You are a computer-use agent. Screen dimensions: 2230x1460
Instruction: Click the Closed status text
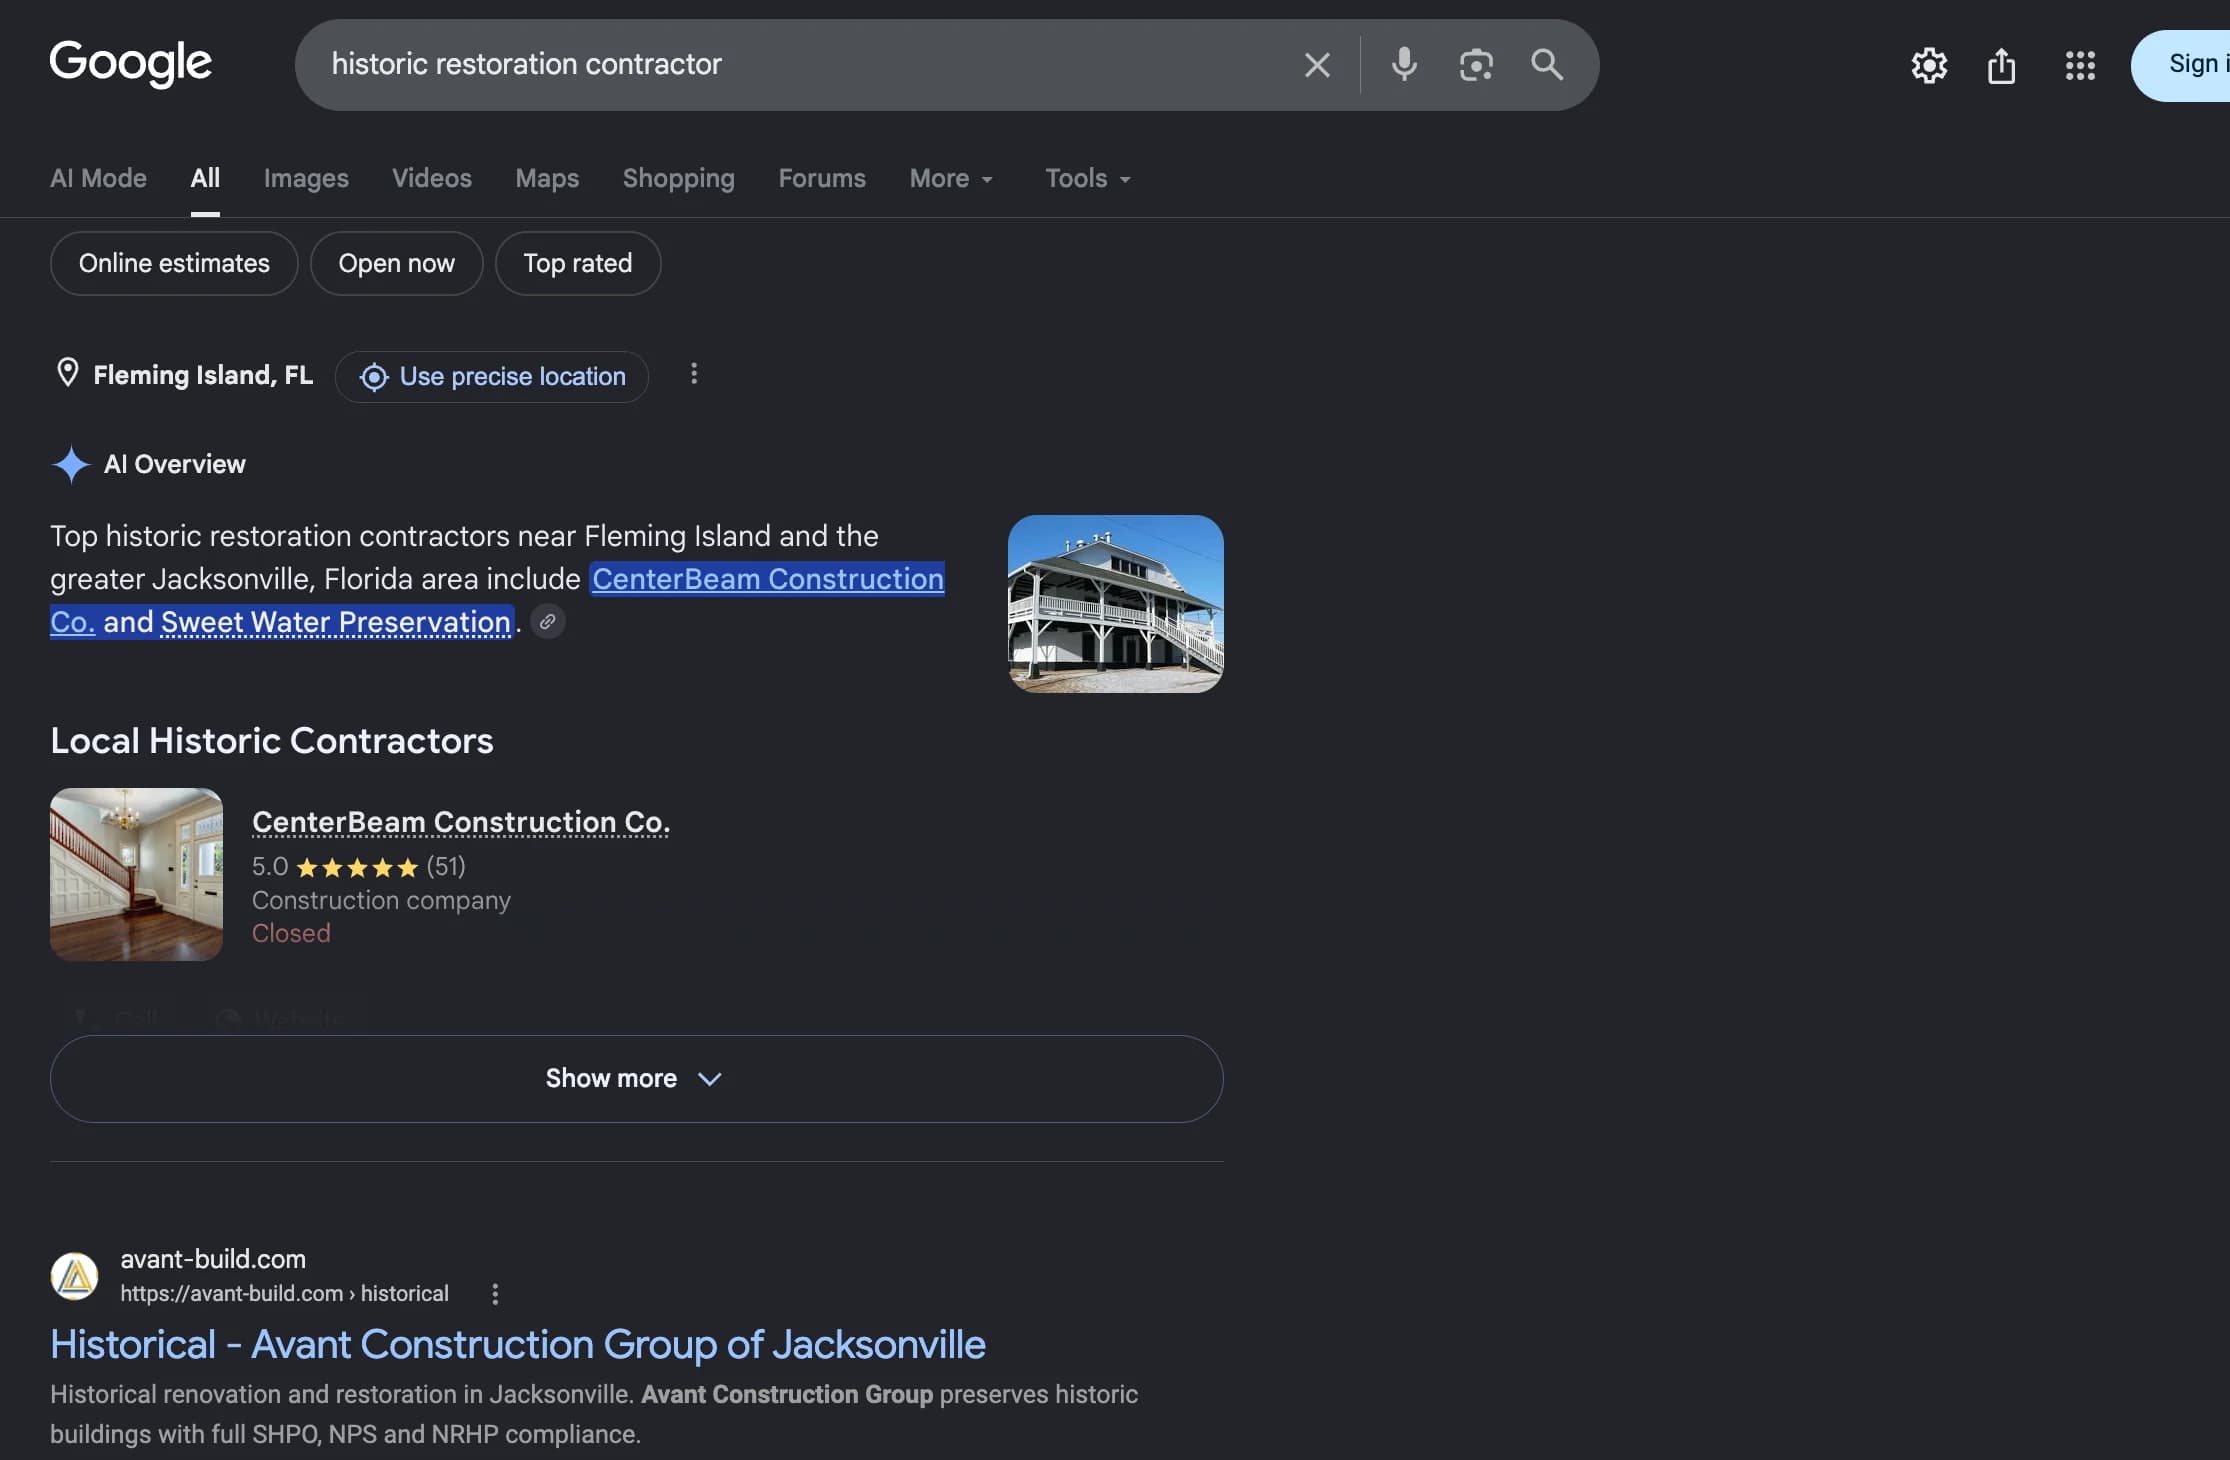[x=291, y=933]
